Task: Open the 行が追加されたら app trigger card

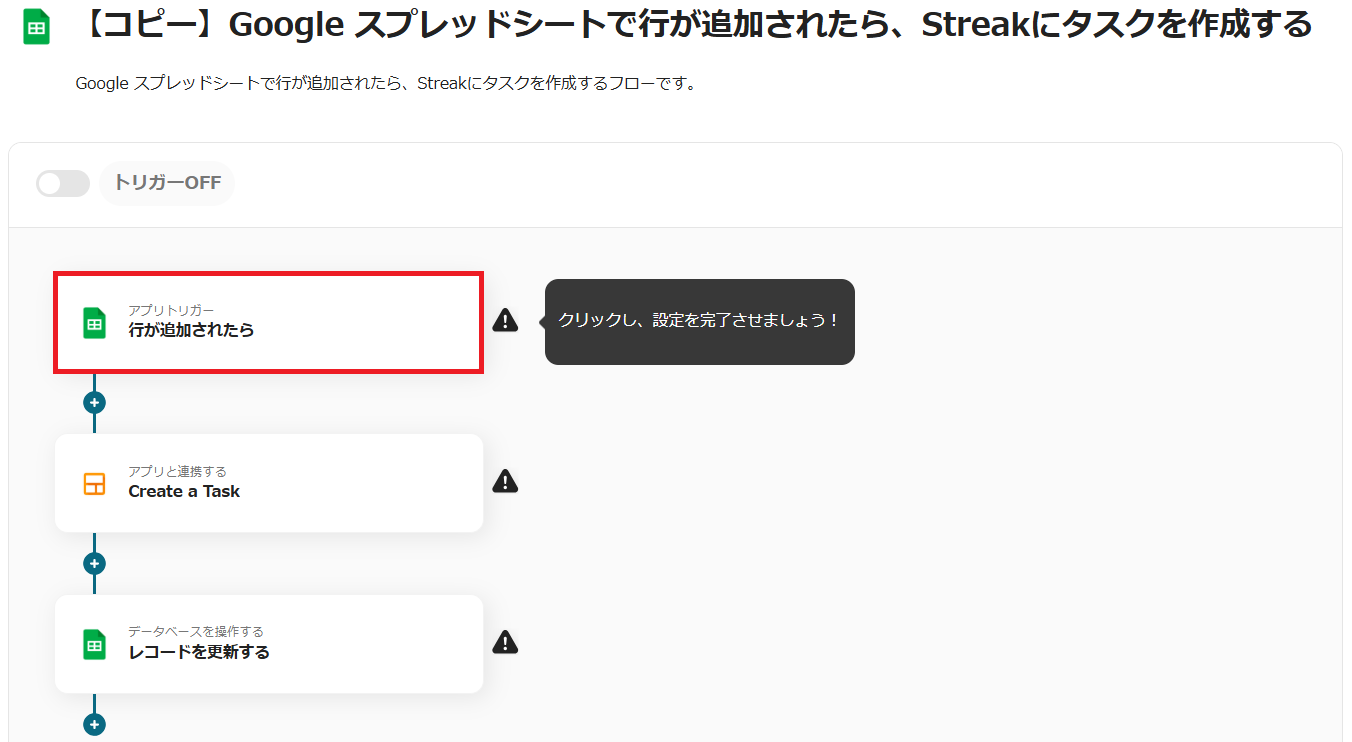Action: tap(269, 322)
